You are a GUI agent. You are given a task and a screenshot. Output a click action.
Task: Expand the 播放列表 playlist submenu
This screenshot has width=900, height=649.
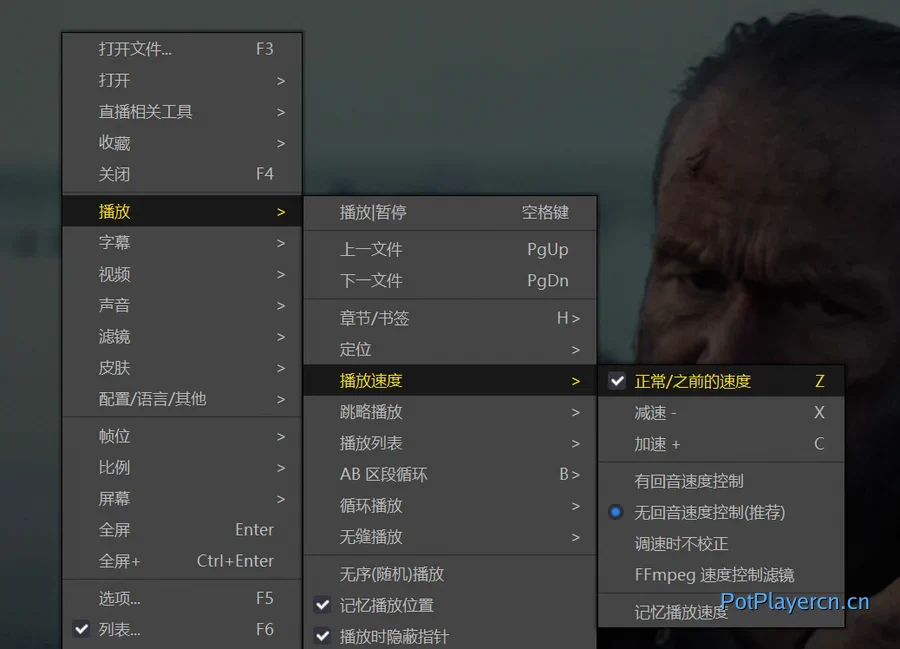coord(377,443)
